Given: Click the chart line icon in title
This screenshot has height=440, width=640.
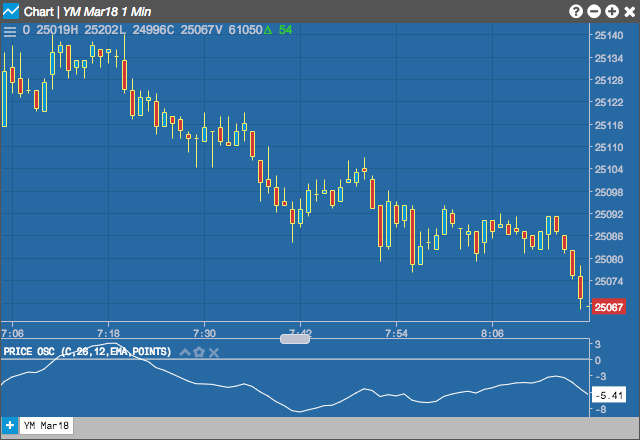Looking at the screenshot, I should (x=11, y=11).
